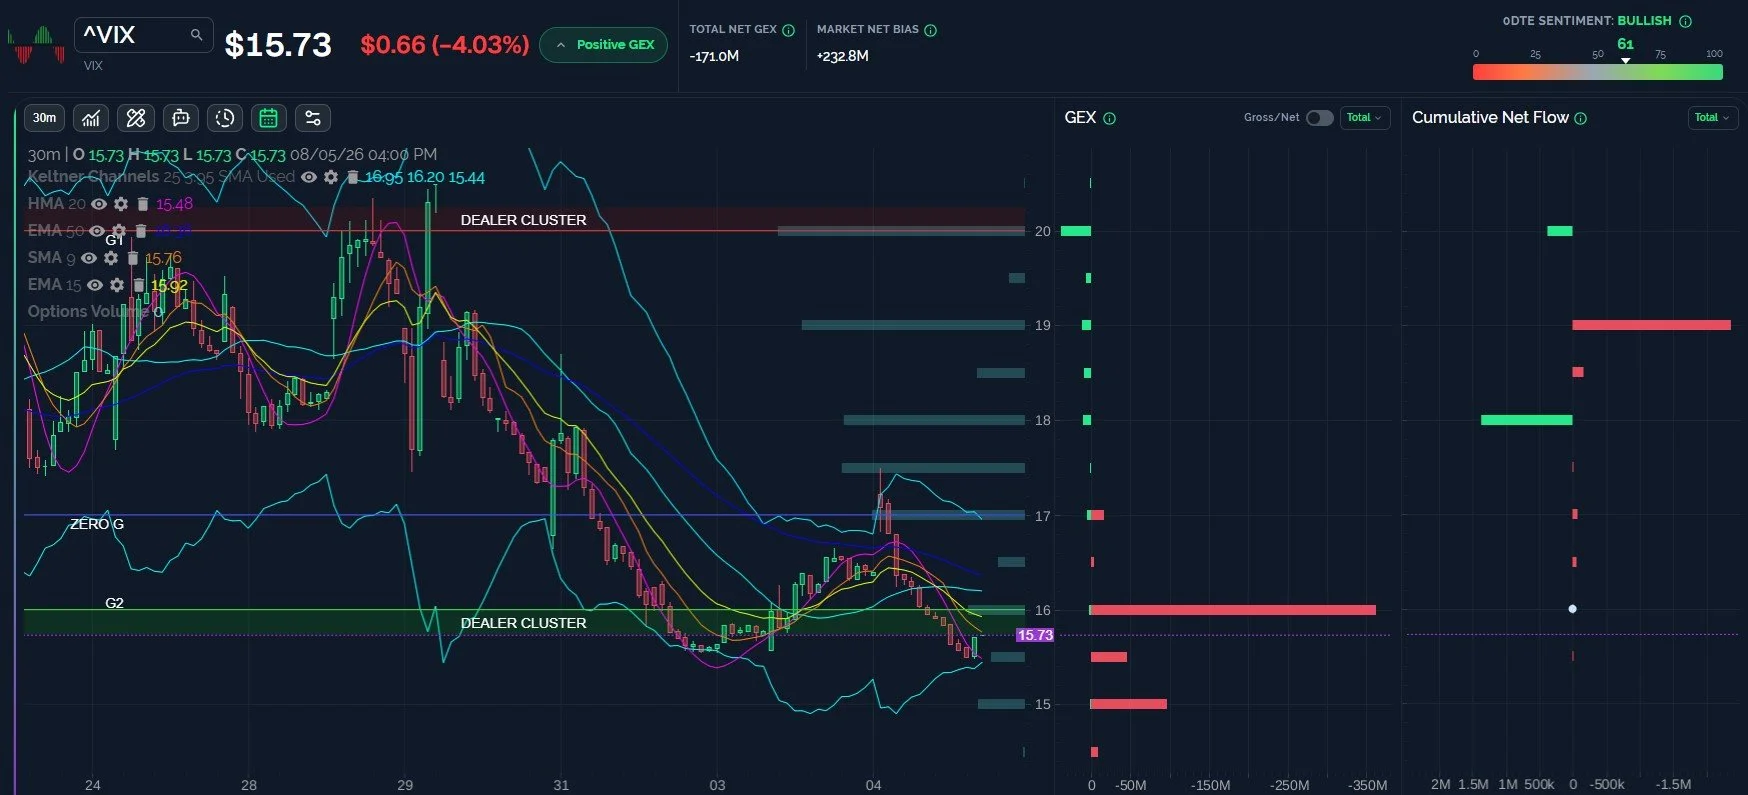Hide the HMA 20 indicator
This screenshot has height=795, width=1748.
(99, 204)
